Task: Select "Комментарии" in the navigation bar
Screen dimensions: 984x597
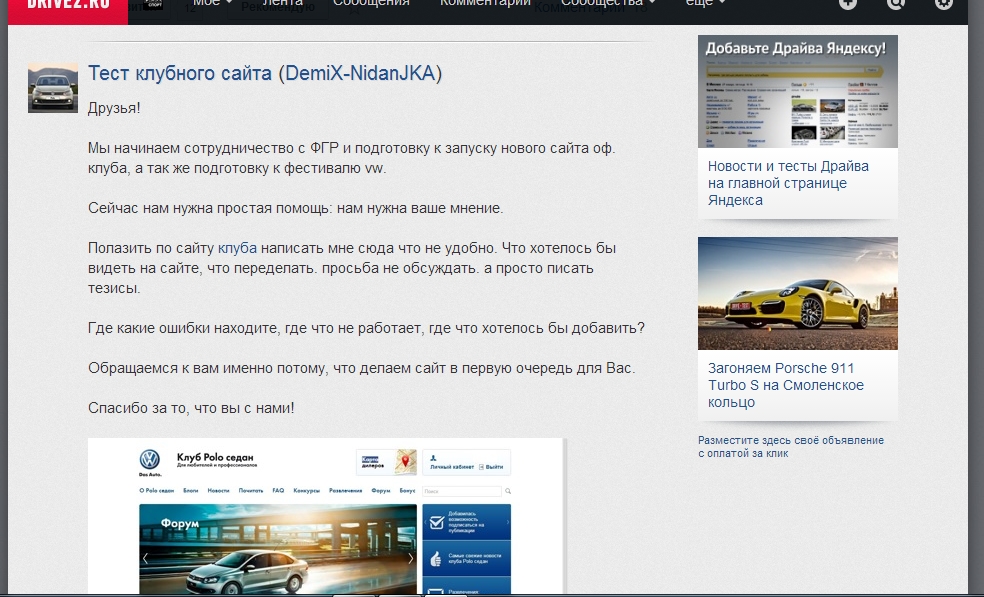Action: [485, 5]
